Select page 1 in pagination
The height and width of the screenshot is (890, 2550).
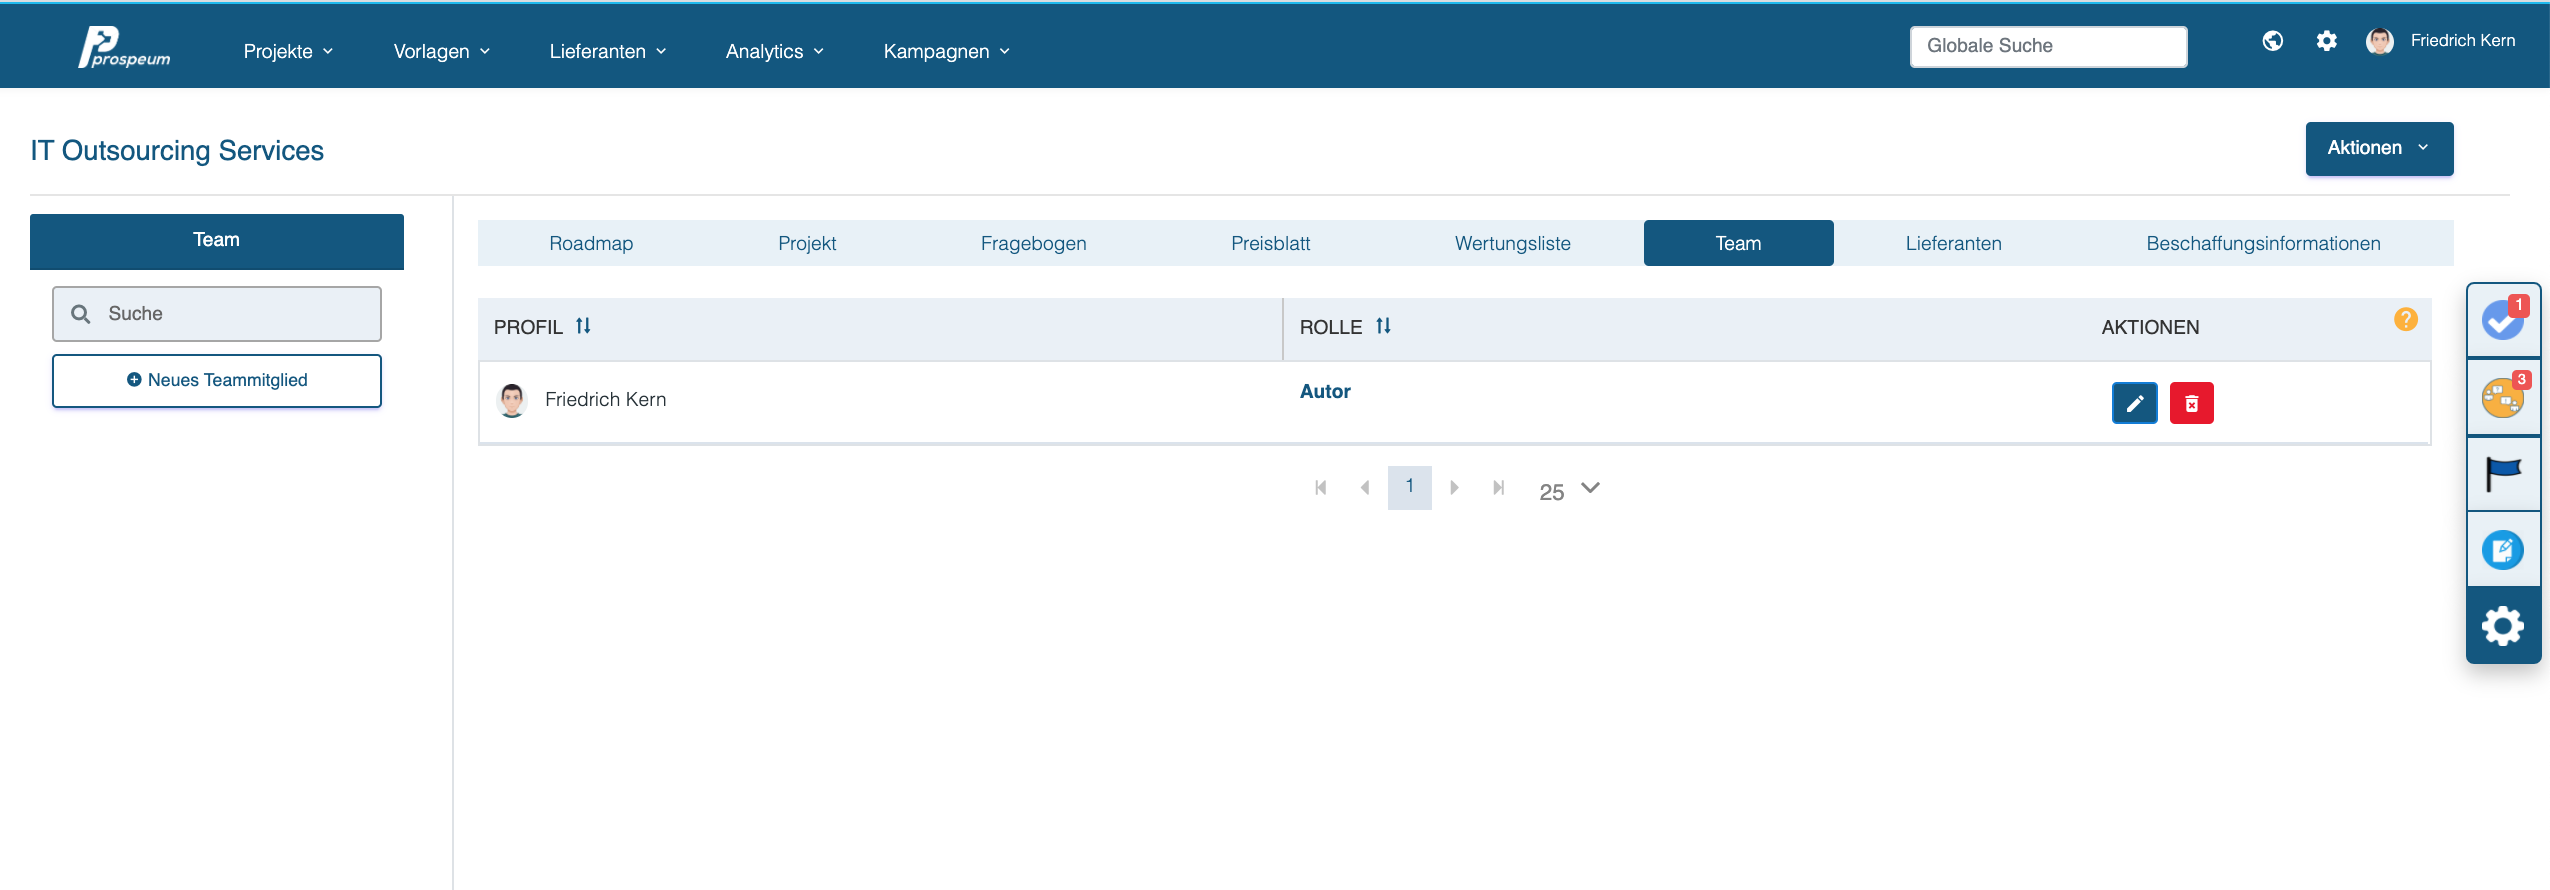[x=1409, y=487]
